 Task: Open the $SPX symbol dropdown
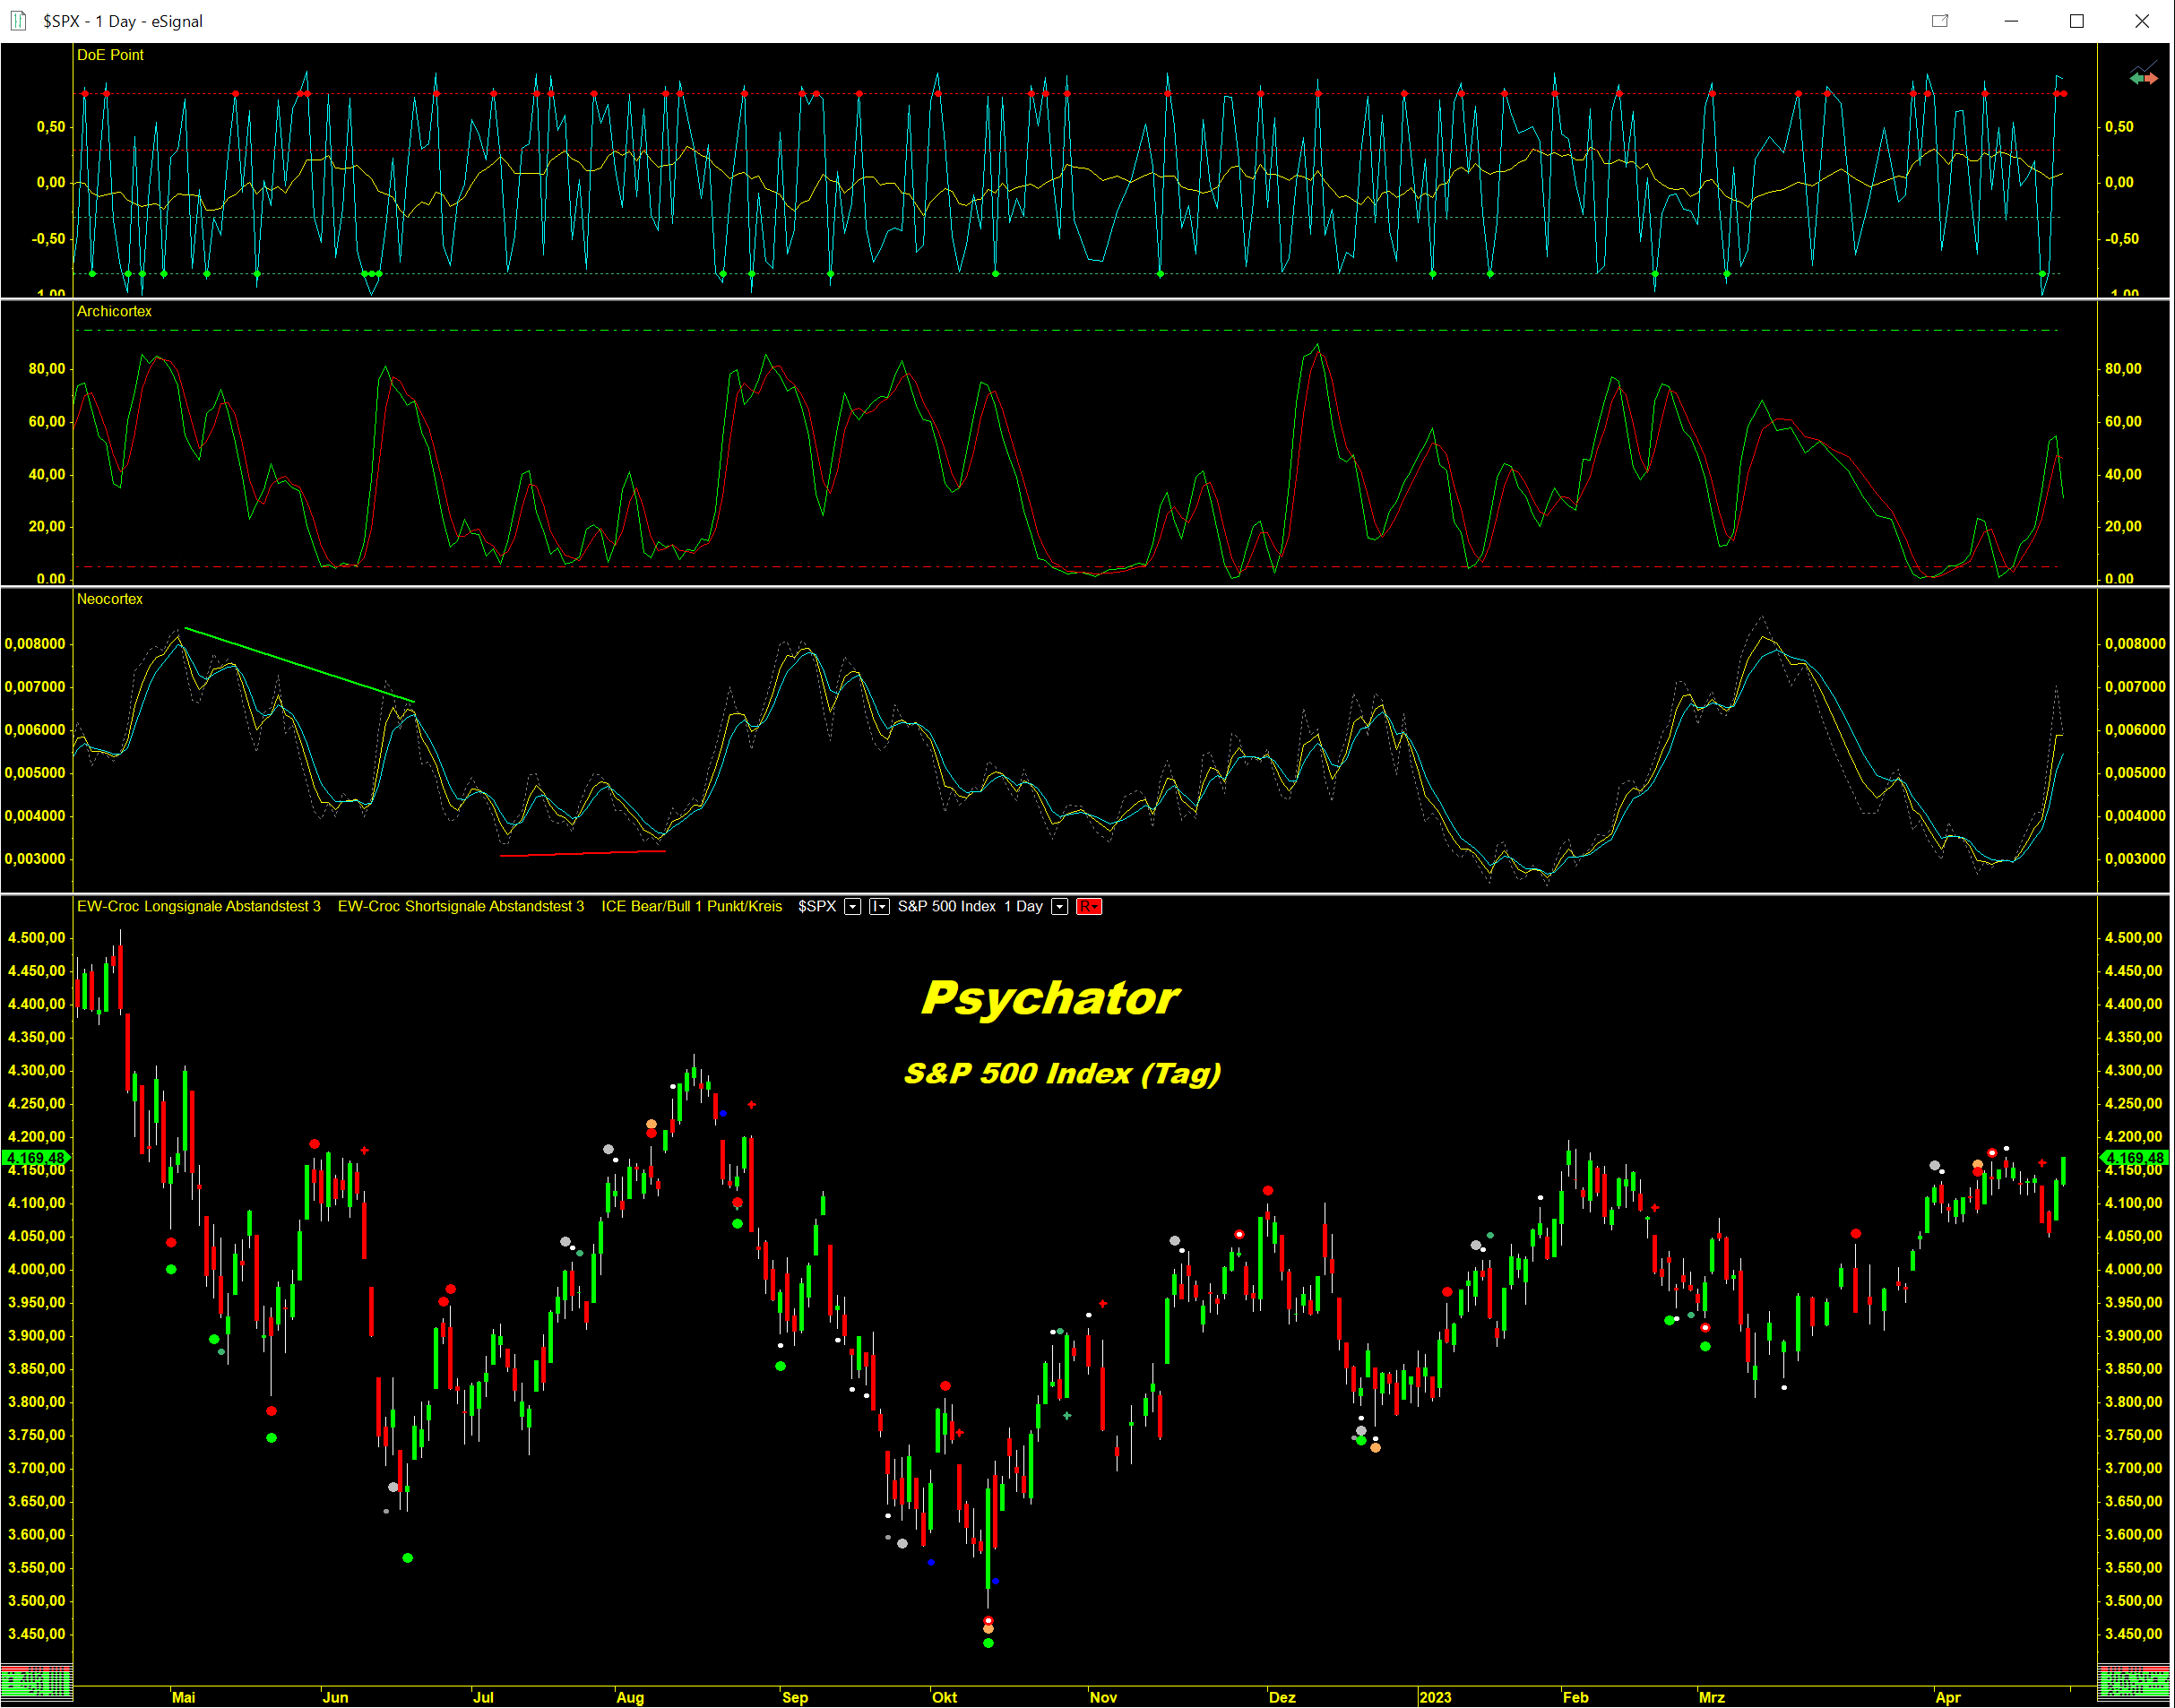coord(853,907)
